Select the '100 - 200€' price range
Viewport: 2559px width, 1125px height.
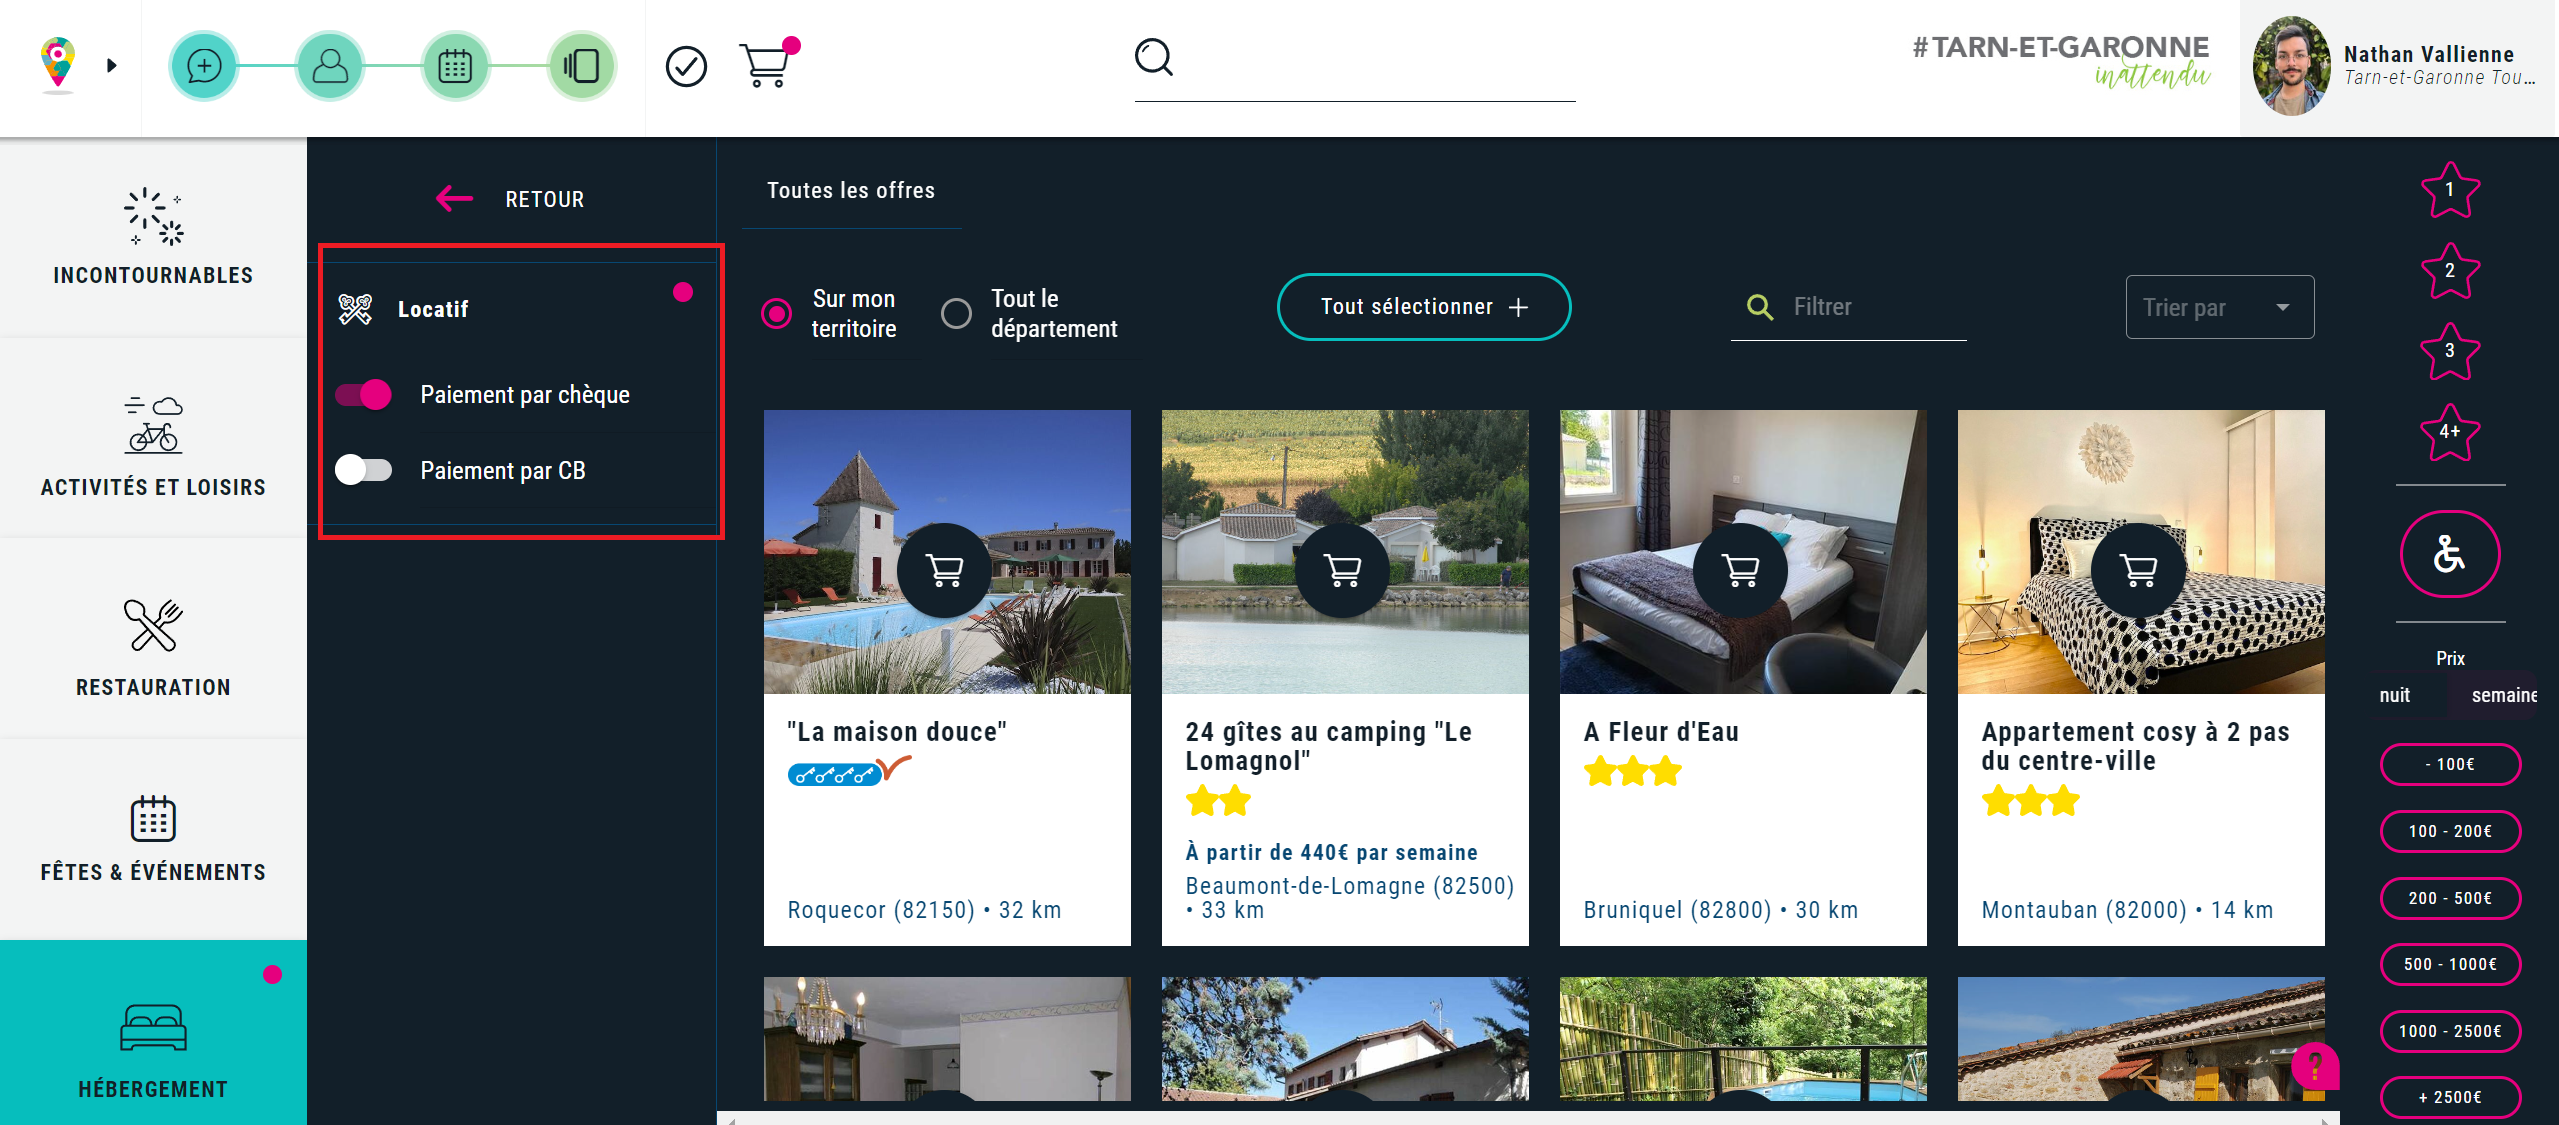[2450, 831]
